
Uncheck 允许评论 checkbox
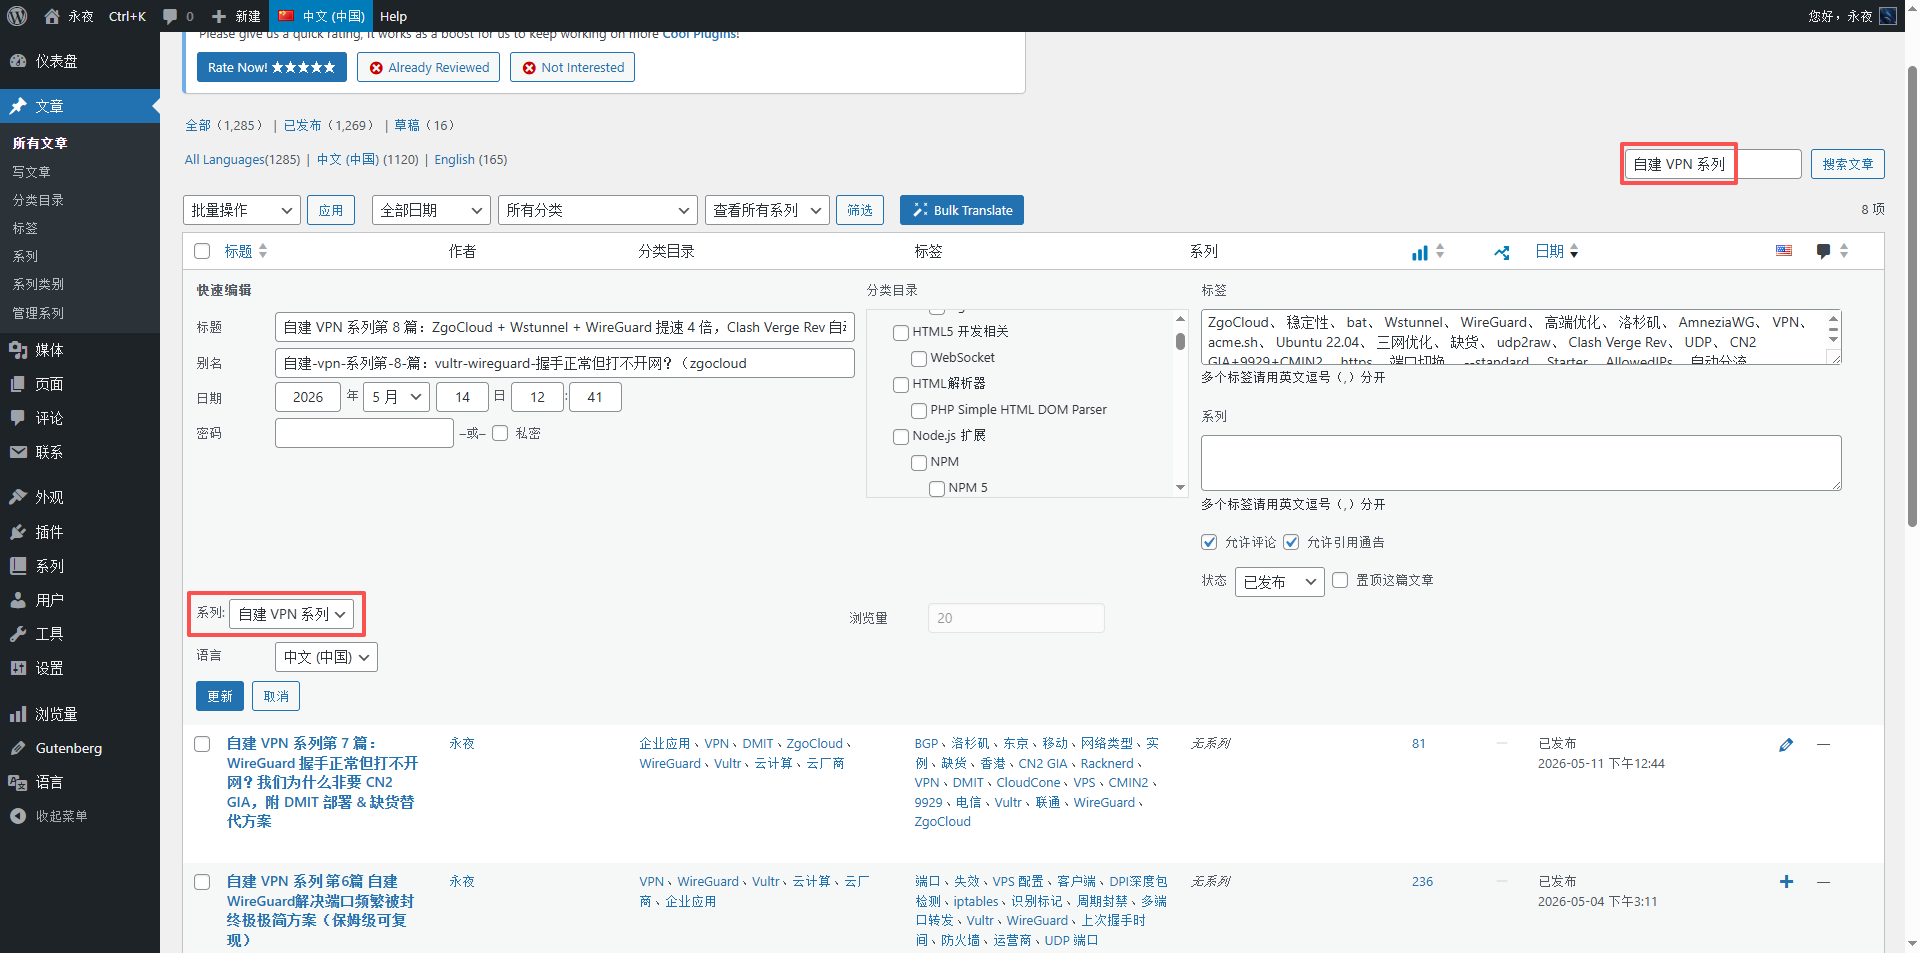pyautogui.click(x=1209, y=542)
